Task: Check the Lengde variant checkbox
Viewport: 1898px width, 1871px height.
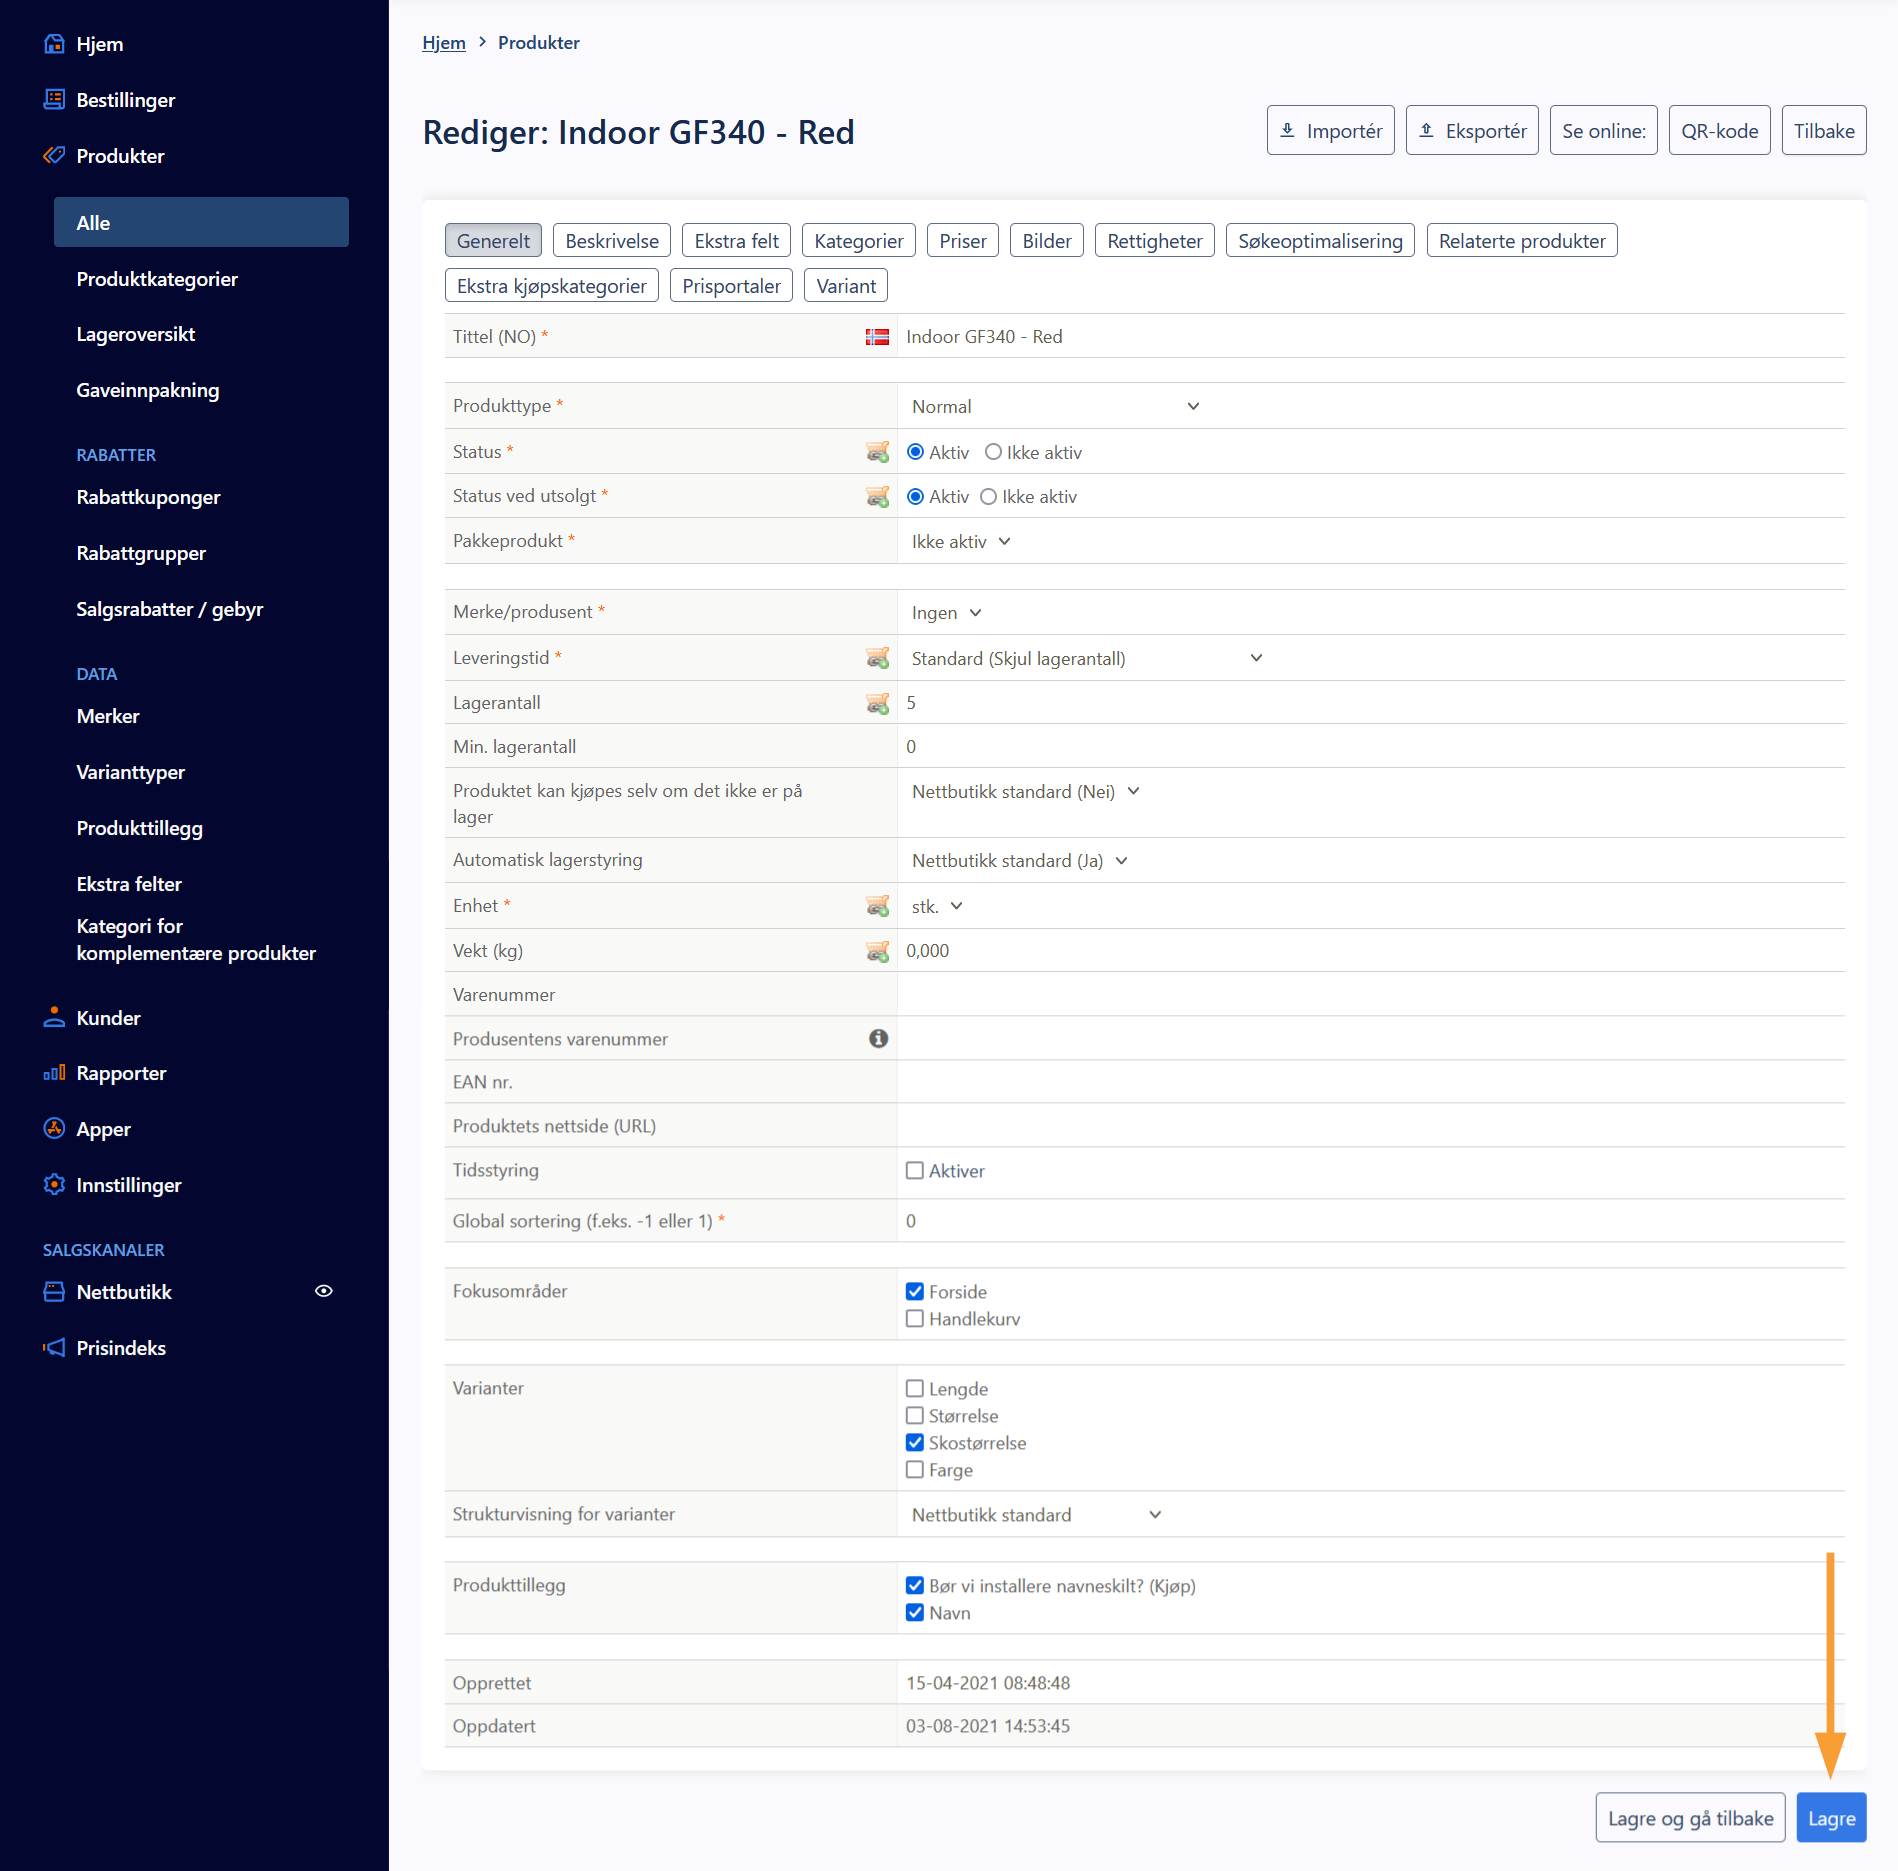Action: click(914, 1389)
